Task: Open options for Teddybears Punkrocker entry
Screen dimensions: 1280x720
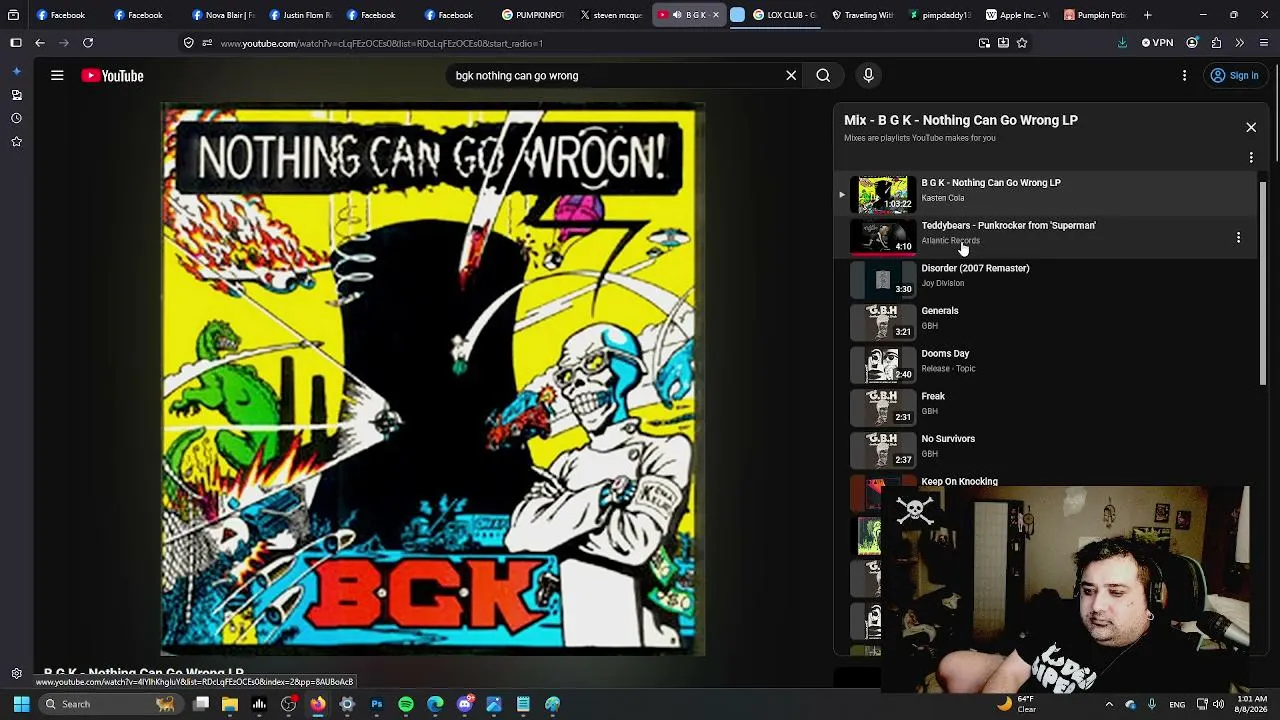Action: click(x=1238, y=237)
